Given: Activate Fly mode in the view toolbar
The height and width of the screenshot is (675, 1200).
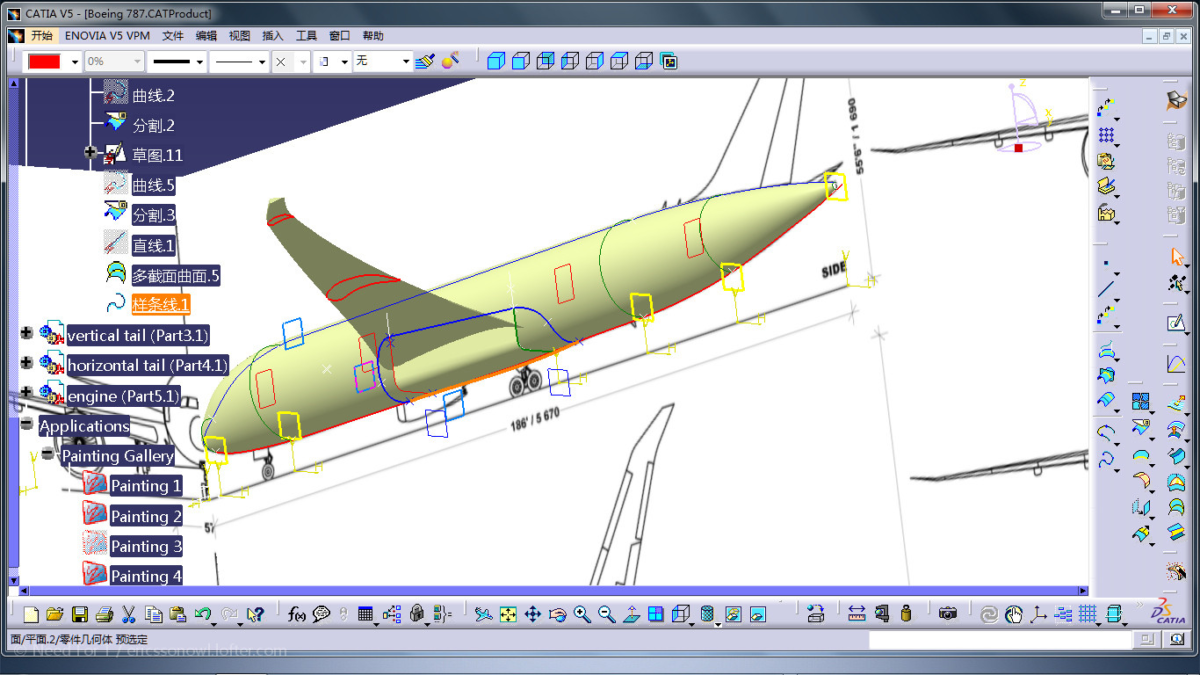Looking at the screenshot, I should coord(484,614).
